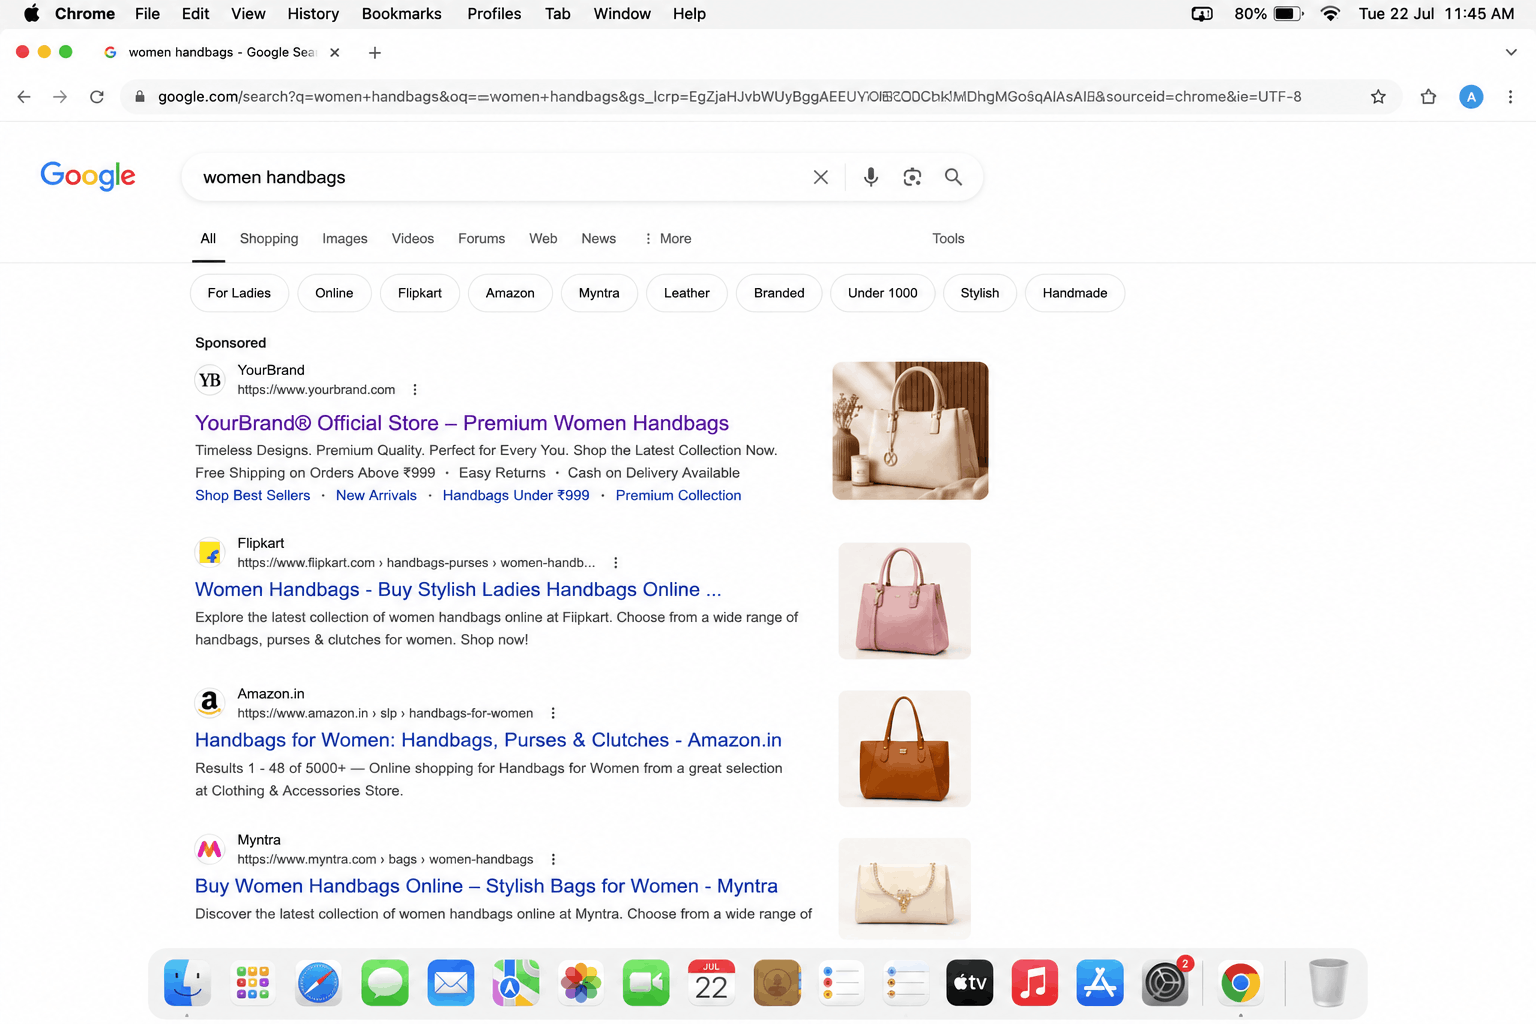This screenshot has width=1536, height=1024.
Task: Open the pink handbag Flipkart thumbnail
Action: point(904,601)
